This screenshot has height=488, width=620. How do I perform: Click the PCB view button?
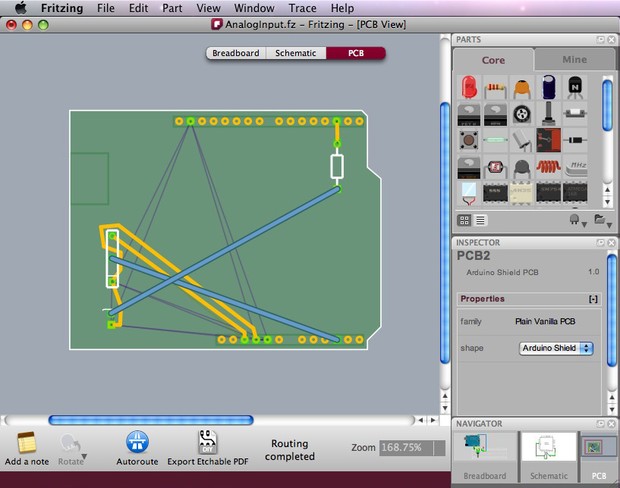click(x=356, y=53)
